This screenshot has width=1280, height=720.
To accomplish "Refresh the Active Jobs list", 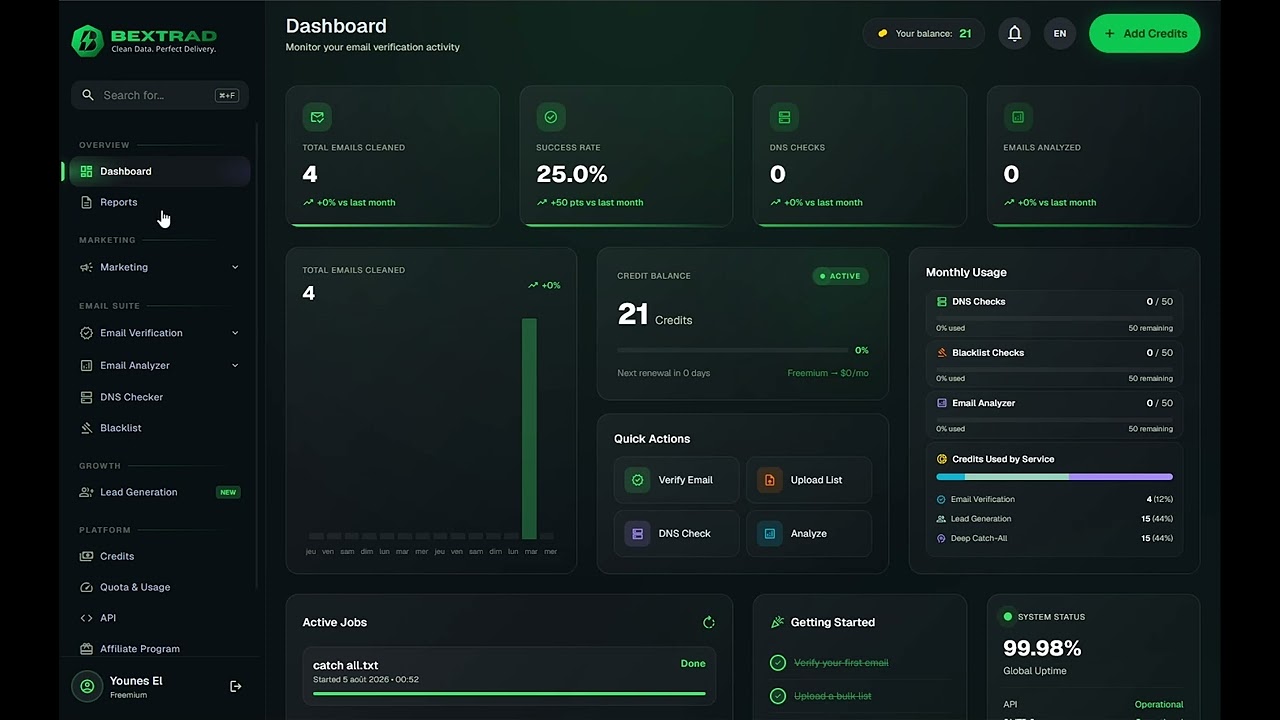I will 709,622.
